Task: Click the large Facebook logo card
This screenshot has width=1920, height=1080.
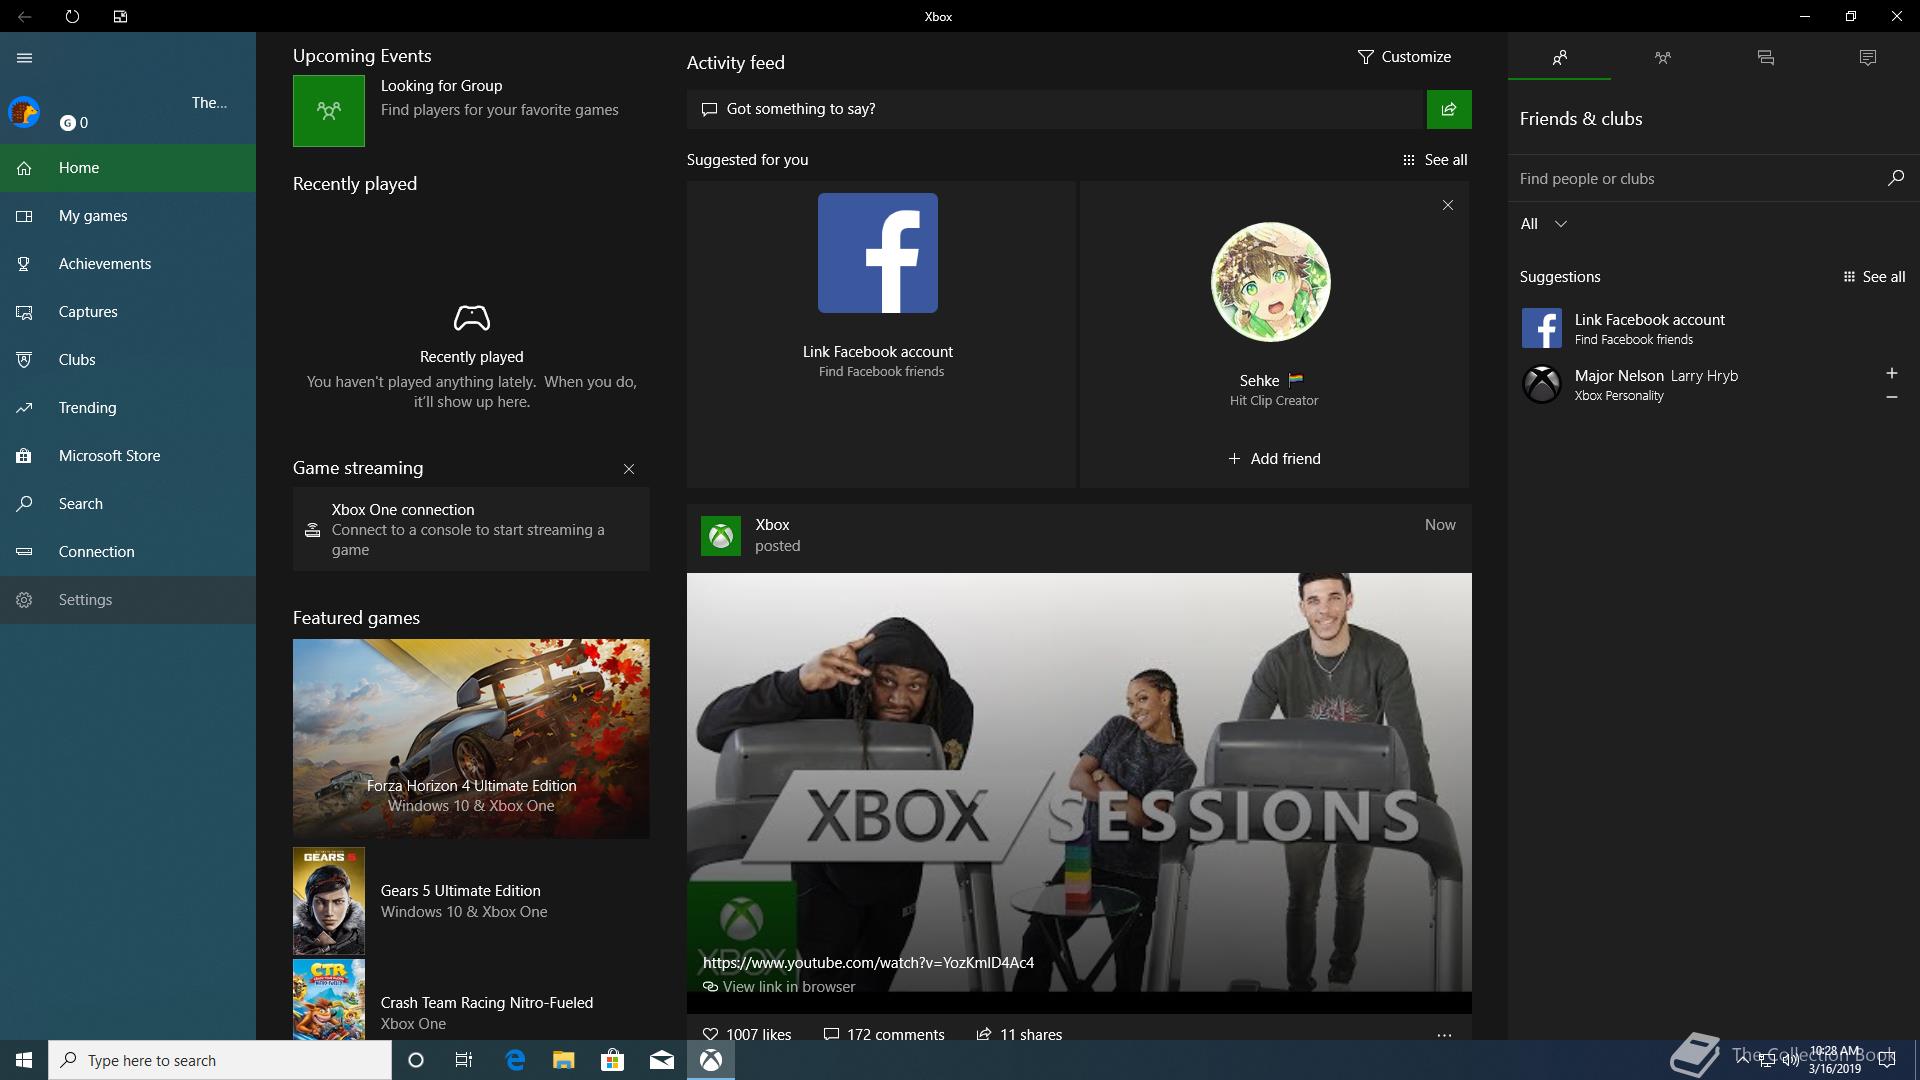Action: pos(878,253)
